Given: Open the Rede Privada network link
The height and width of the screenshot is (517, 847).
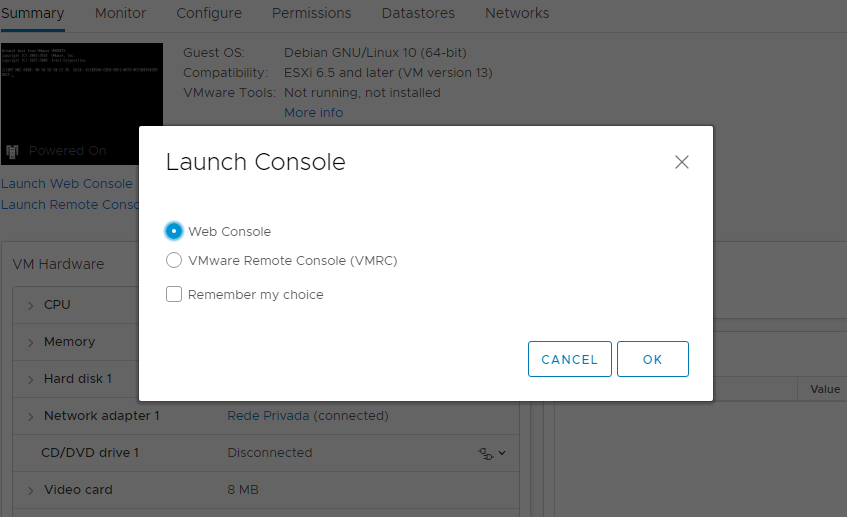Looking at the screenshot, I should [268, 415].
